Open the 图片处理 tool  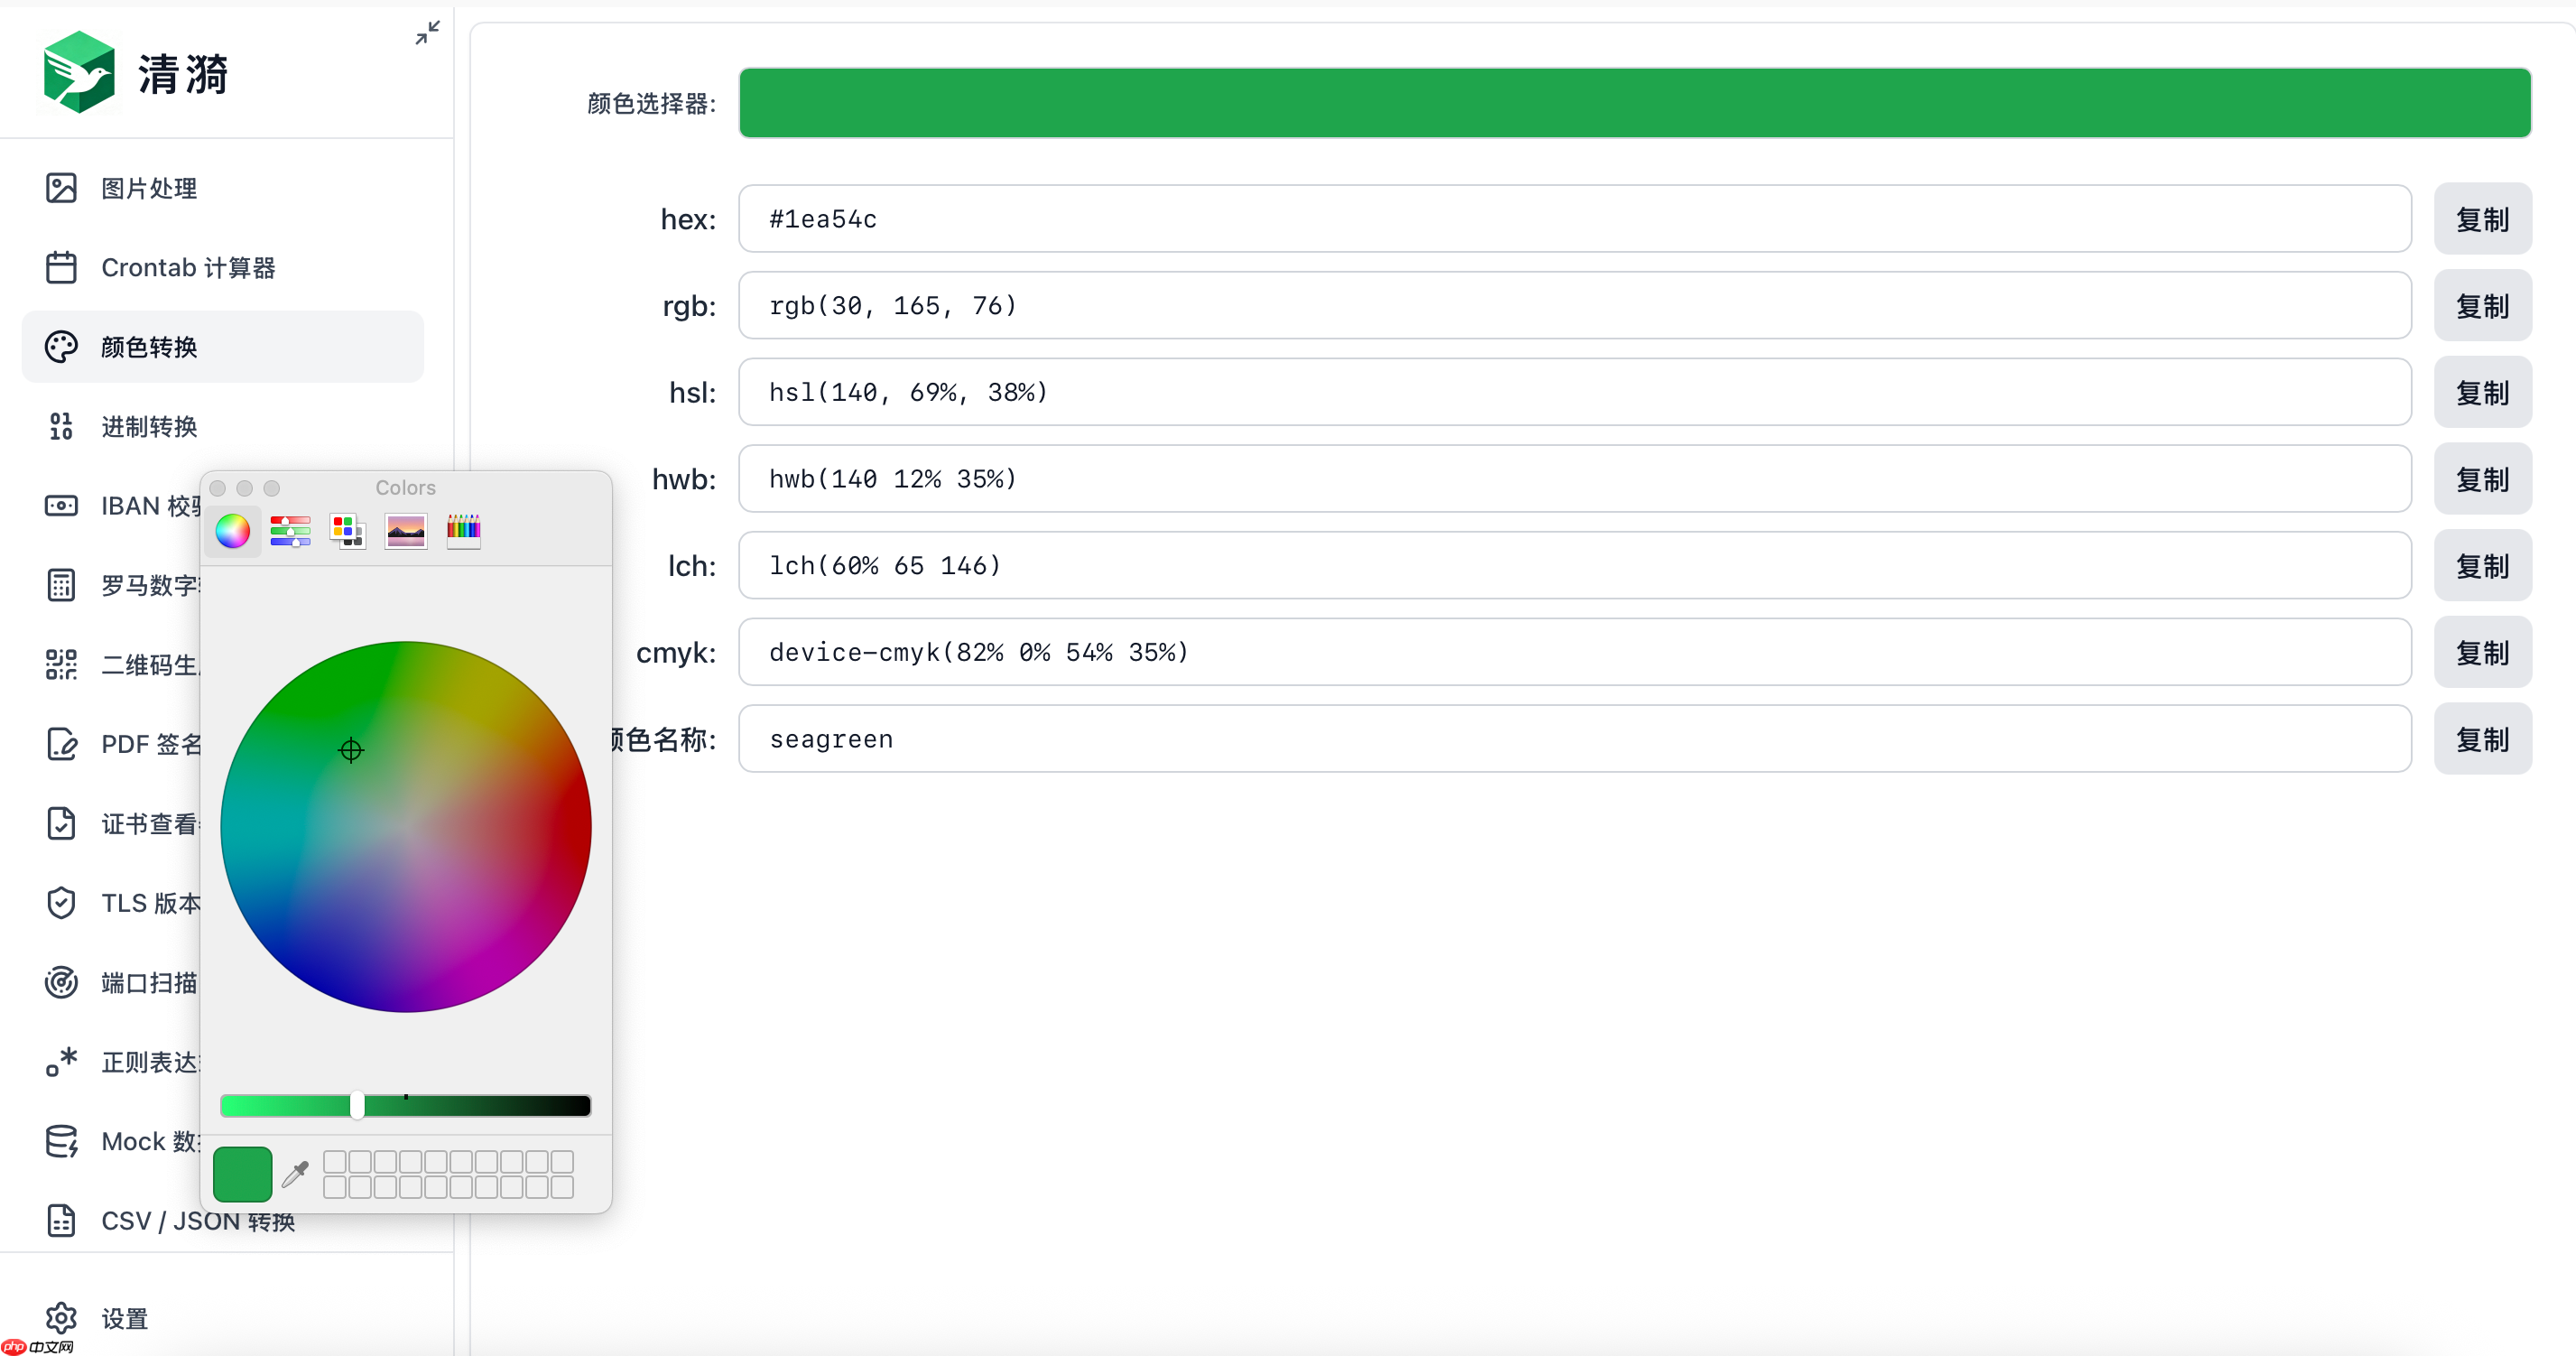tap(148, 188)
